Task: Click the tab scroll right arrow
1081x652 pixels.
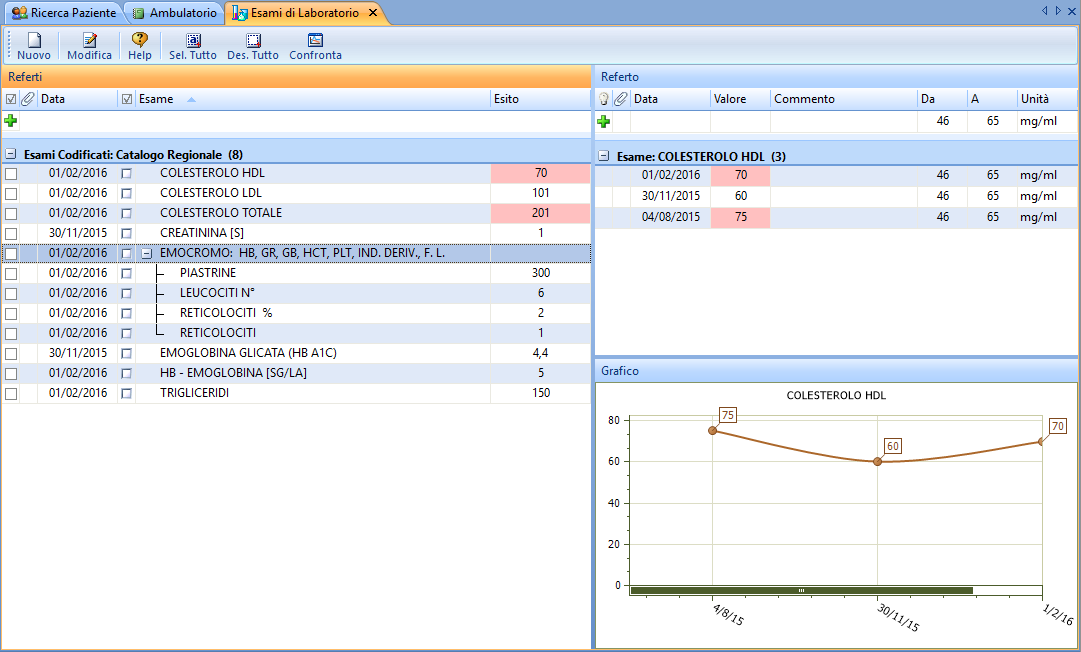Action: coord(1058,10)
